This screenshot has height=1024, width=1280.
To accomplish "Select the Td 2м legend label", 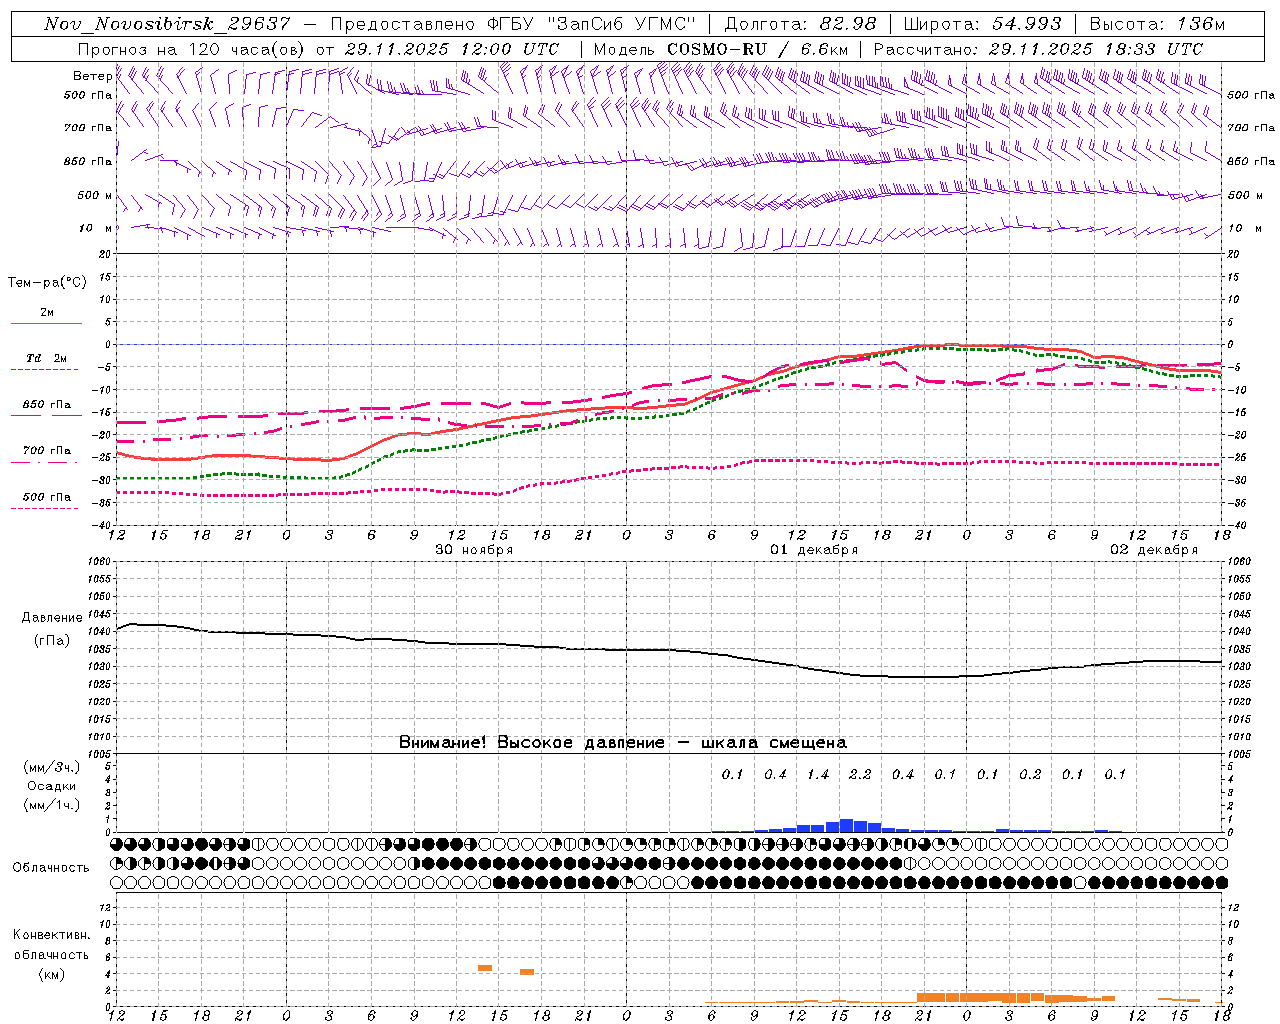I will (x=47, y=358).
